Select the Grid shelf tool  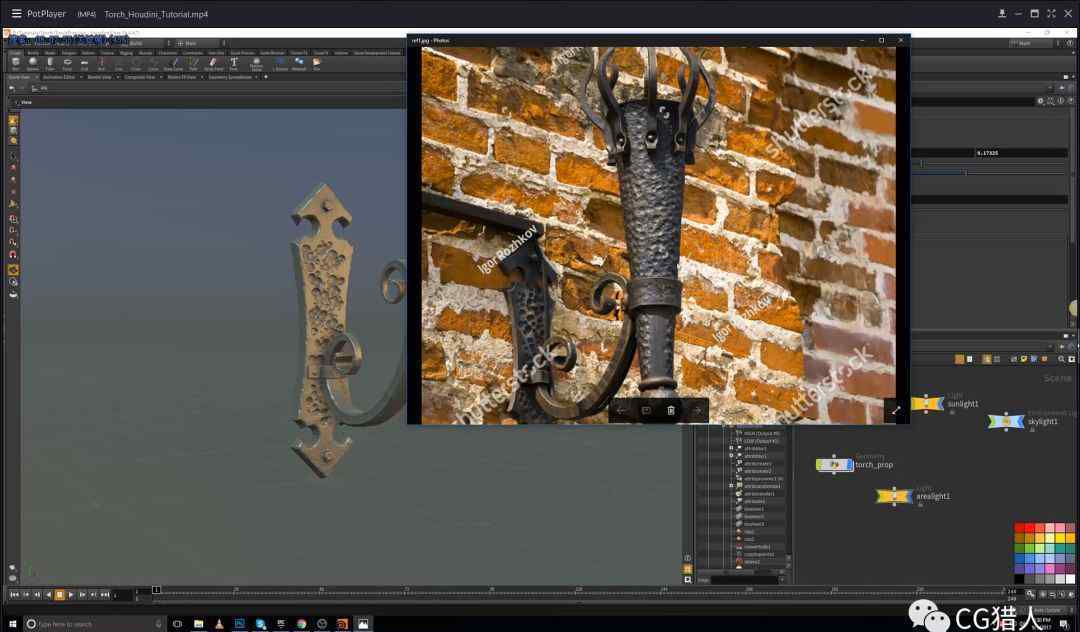84,63
